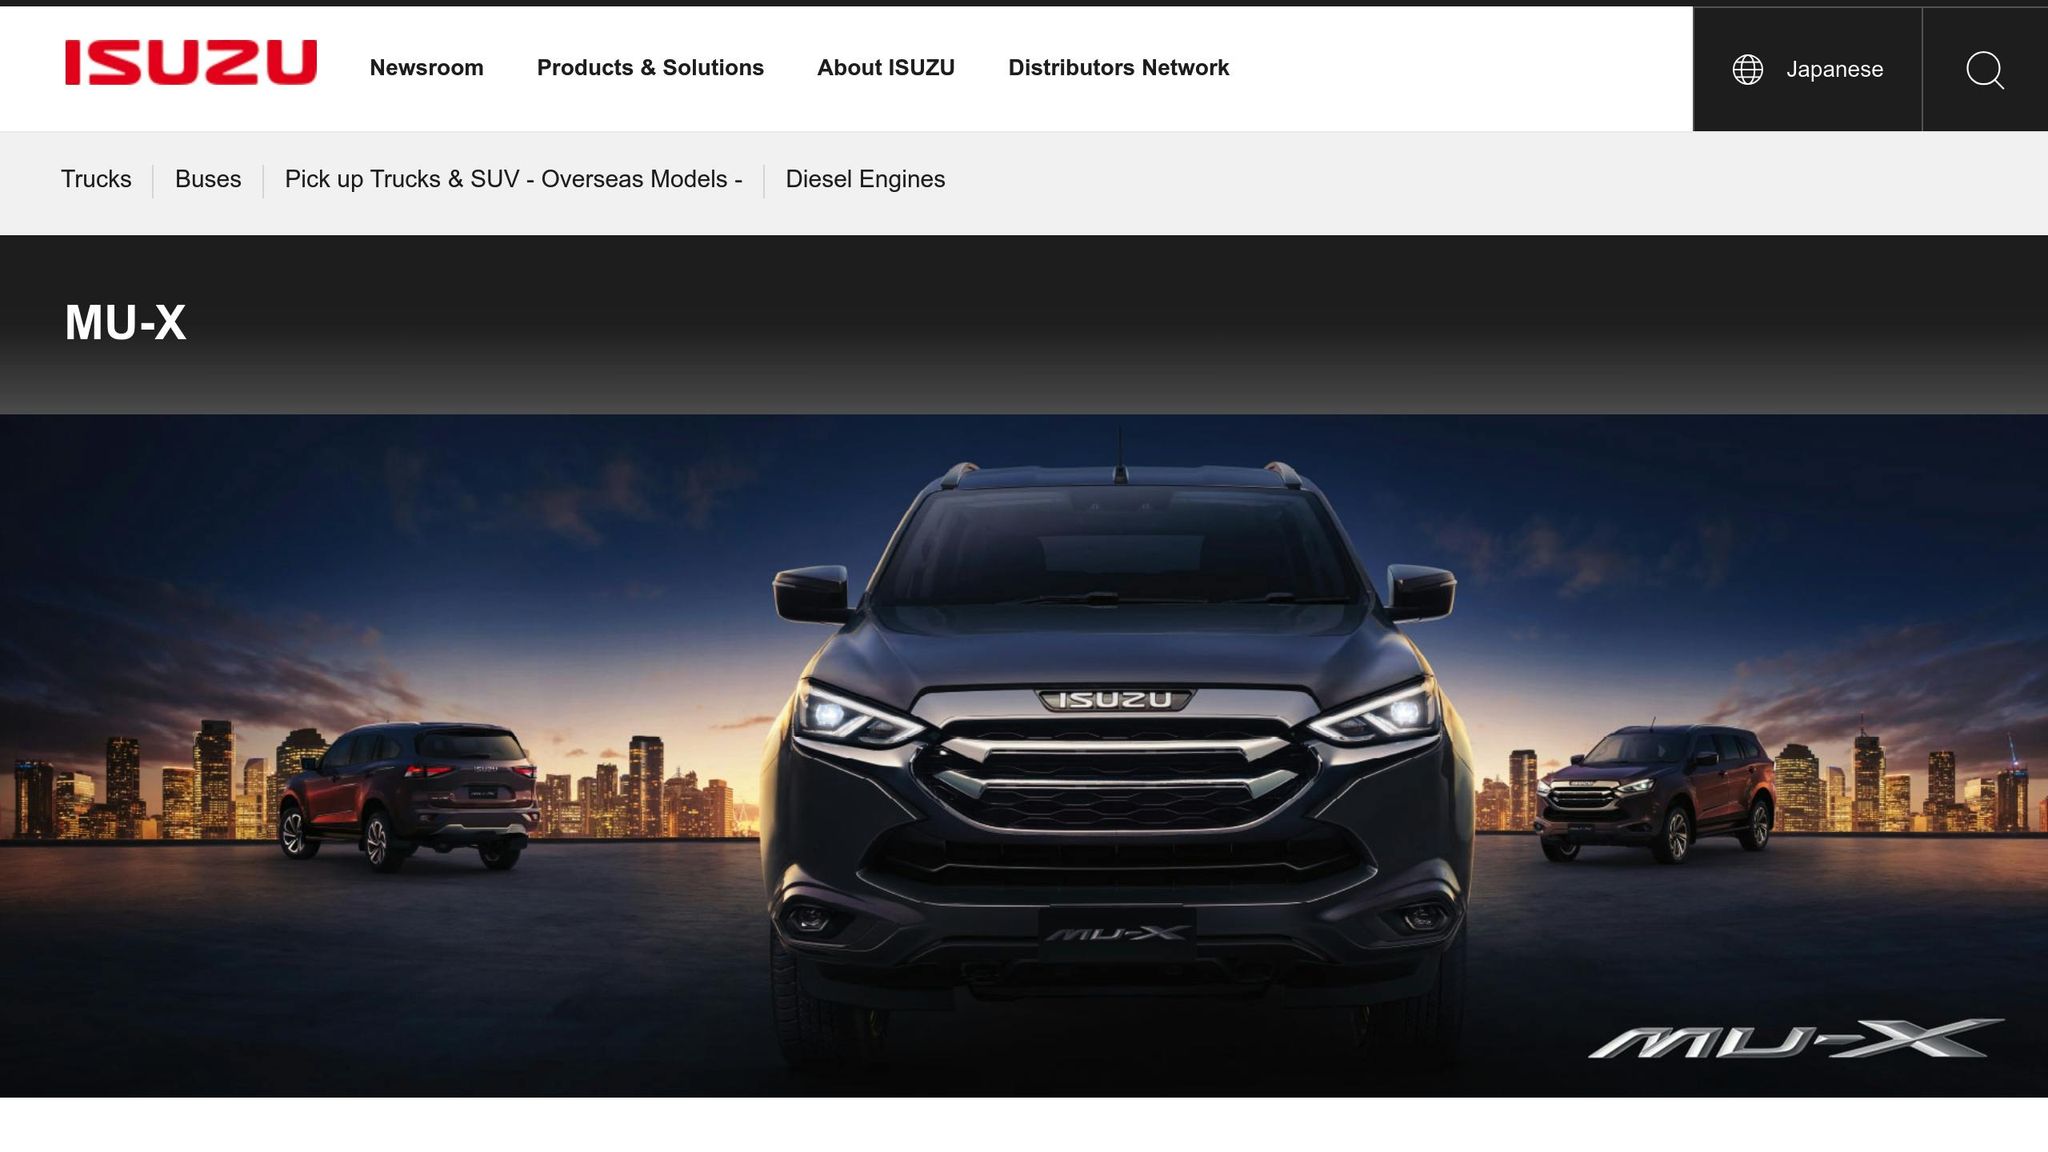Click the MU-X page heading

coord(126,323)
